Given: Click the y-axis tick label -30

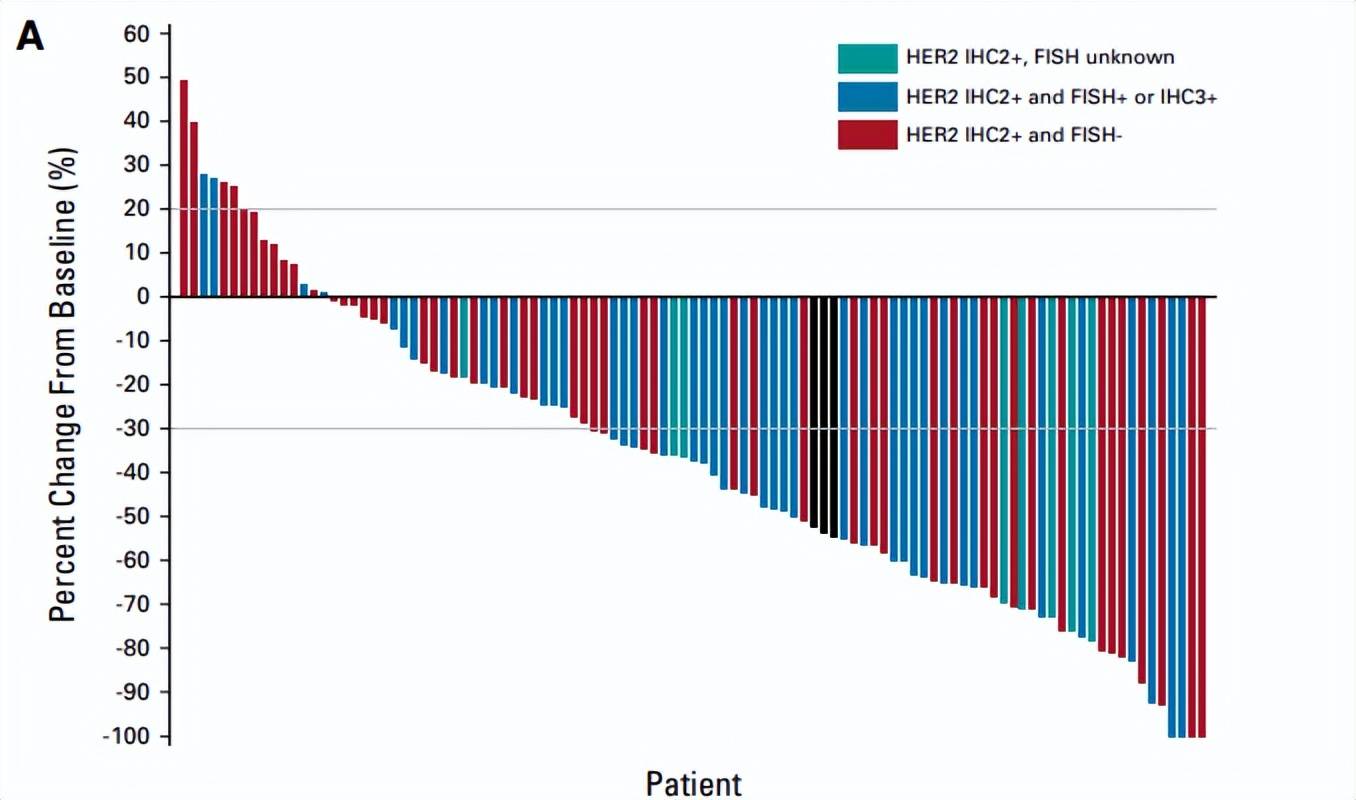Looking at the screenshot, I should 132,429.
